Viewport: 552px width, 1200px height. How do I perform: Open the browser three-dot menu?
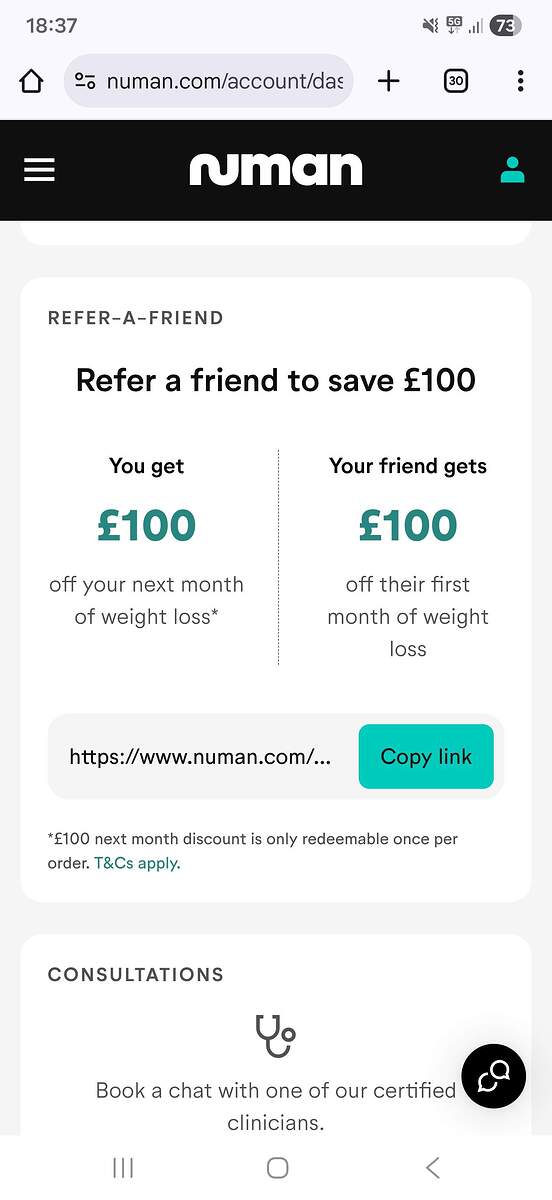coord(520,81)
